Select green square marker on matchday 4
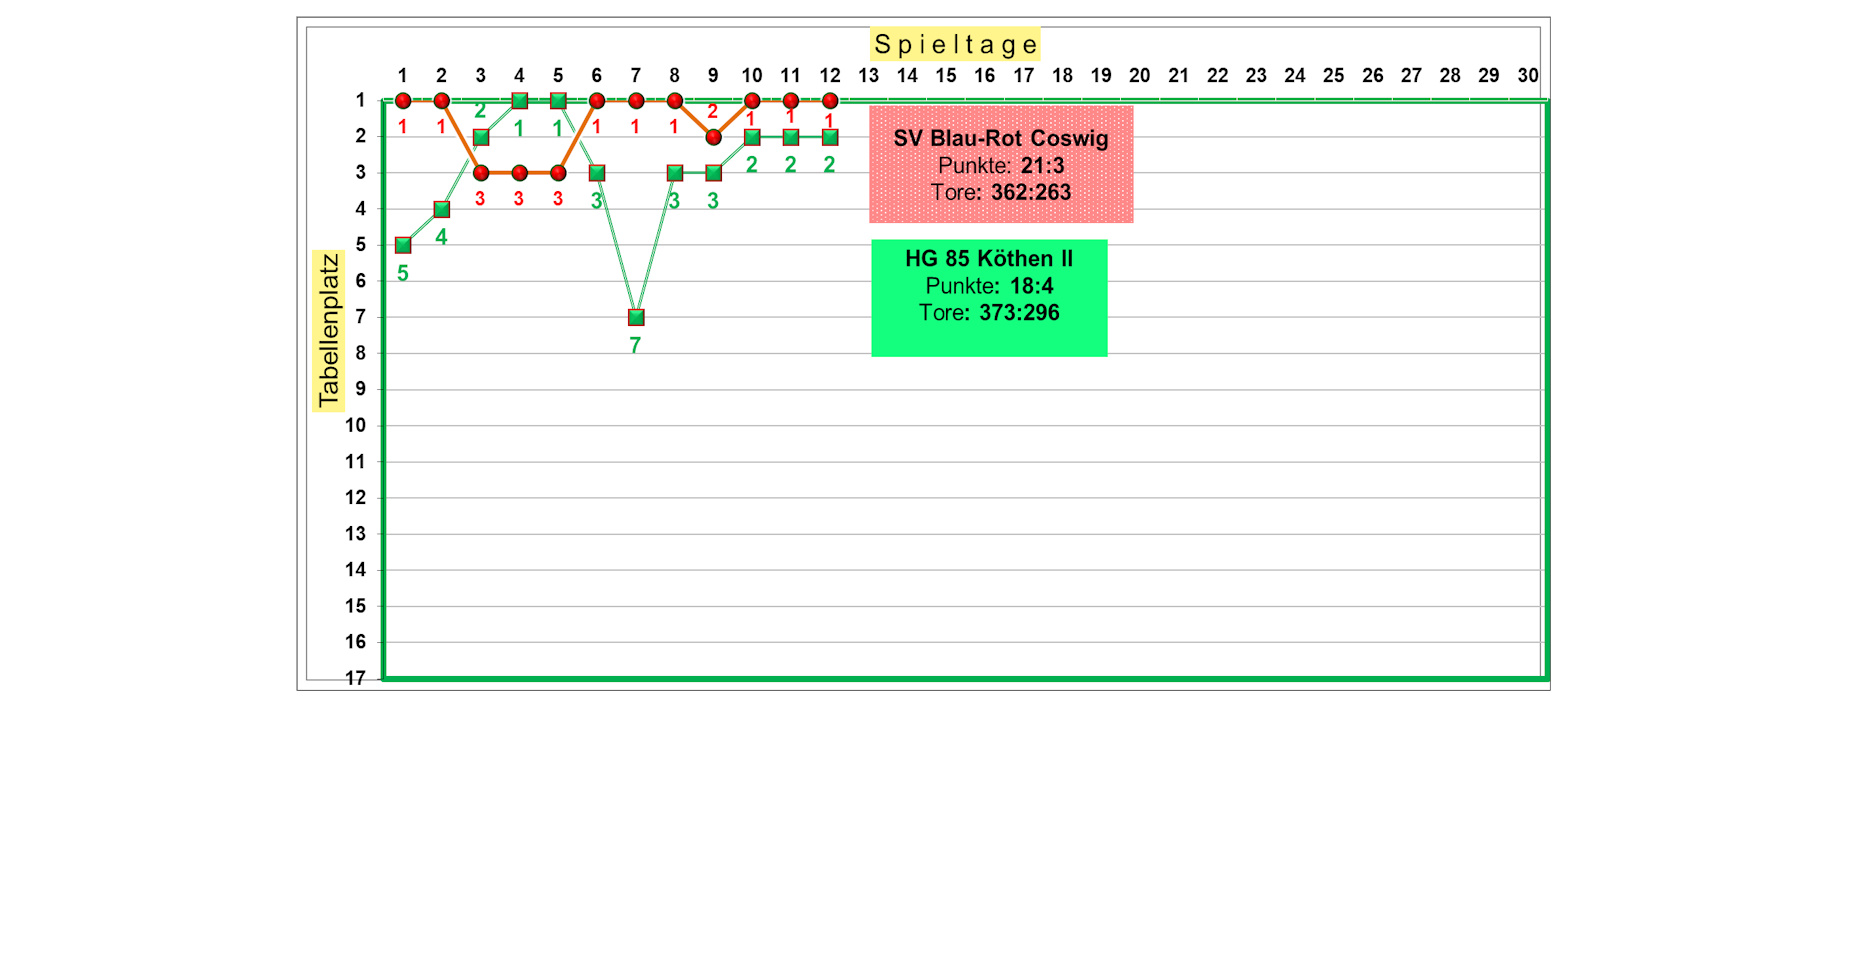The height and width of the screenshot is (966, 1854). tap(519, 101)
